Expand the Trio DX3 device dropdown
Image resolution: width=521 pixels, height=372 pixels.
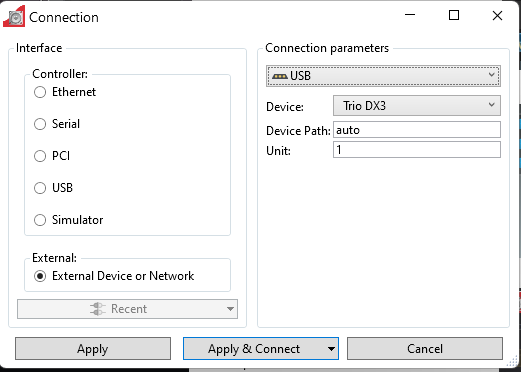(417, 106)
